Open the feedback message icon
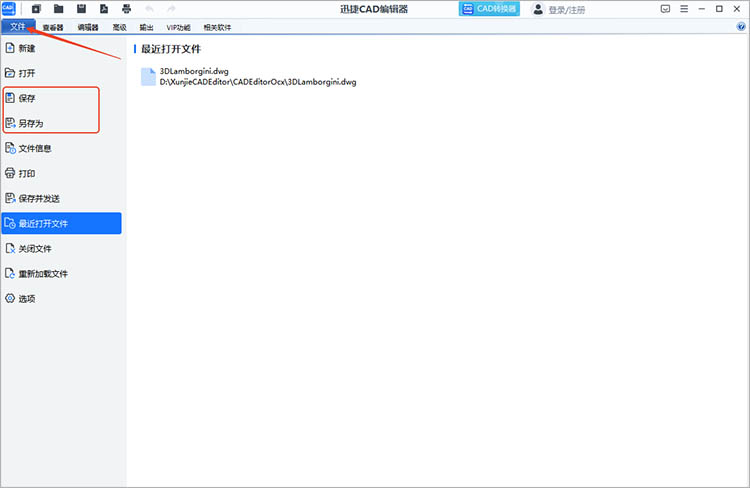Image resolution: width=750 pixels, height=488 pixels. tap(665, 9)
